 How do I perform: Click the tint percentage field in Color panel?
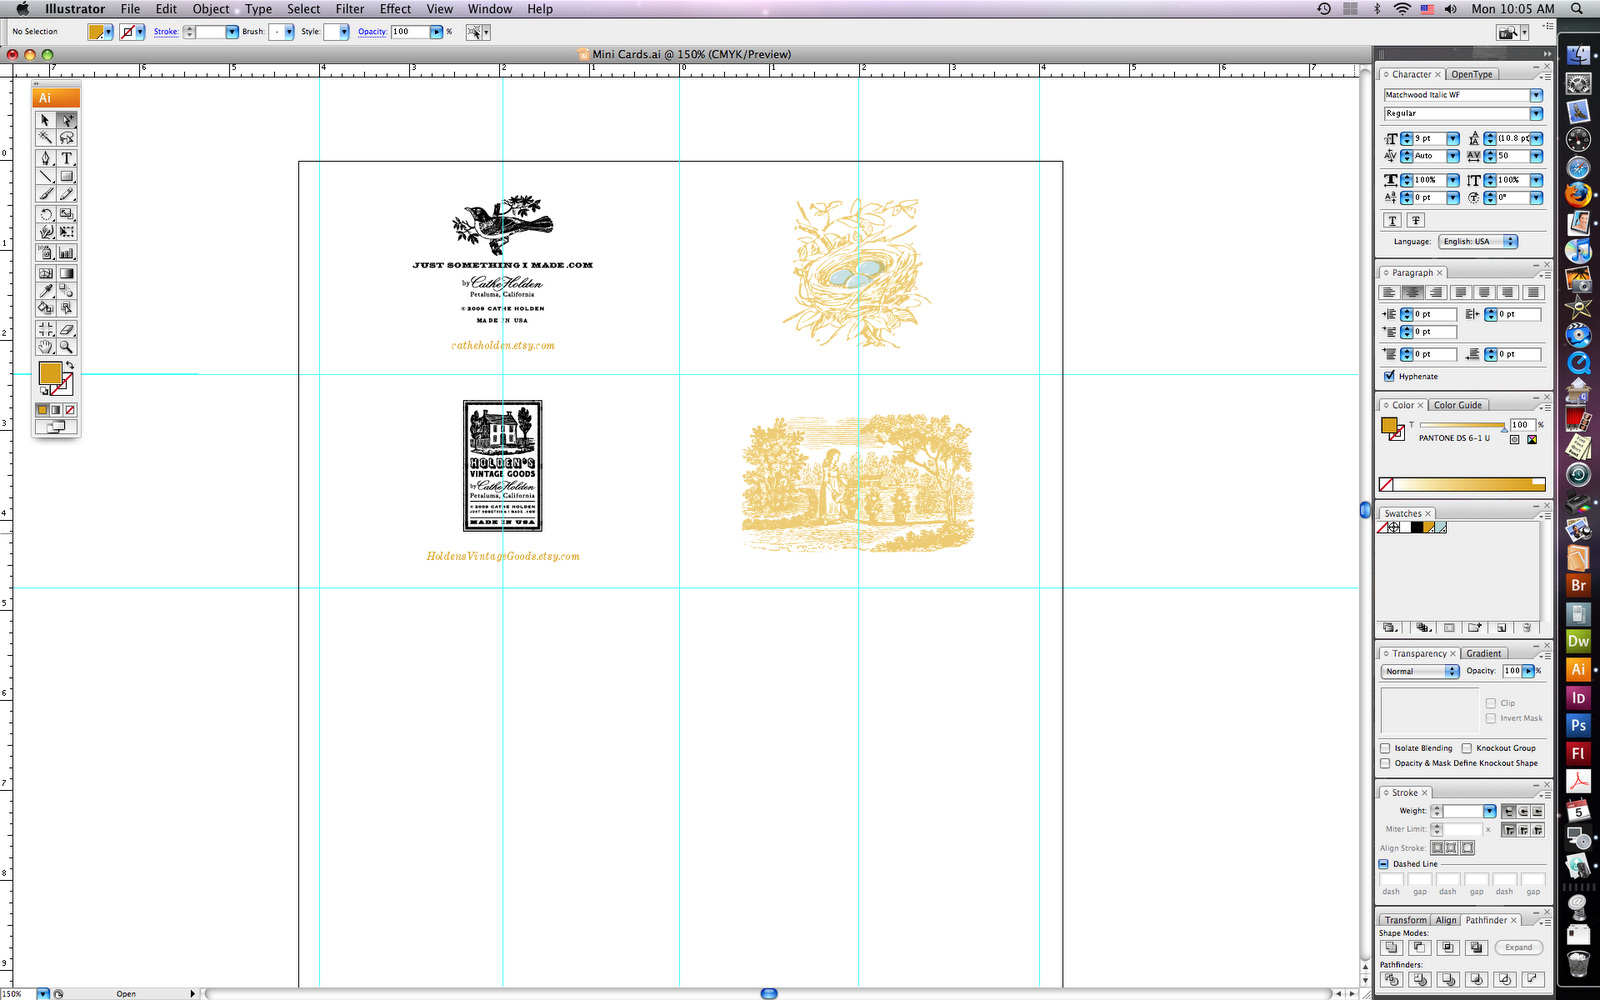coord(1521,425)
